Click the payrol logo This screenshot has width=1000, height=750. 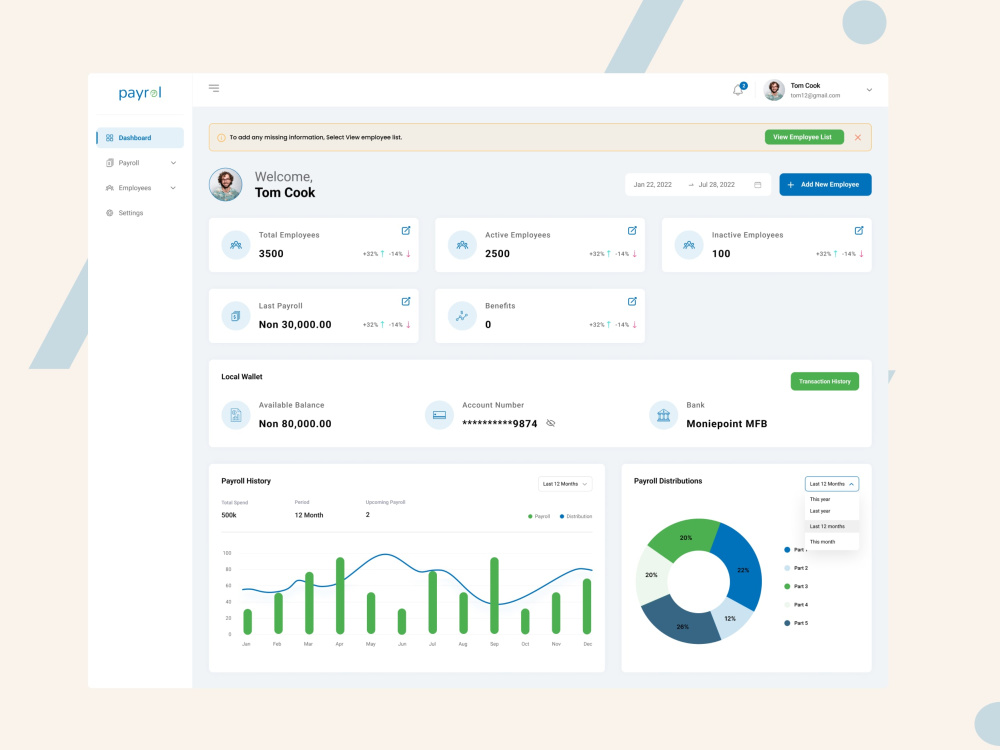pos(140,93)
